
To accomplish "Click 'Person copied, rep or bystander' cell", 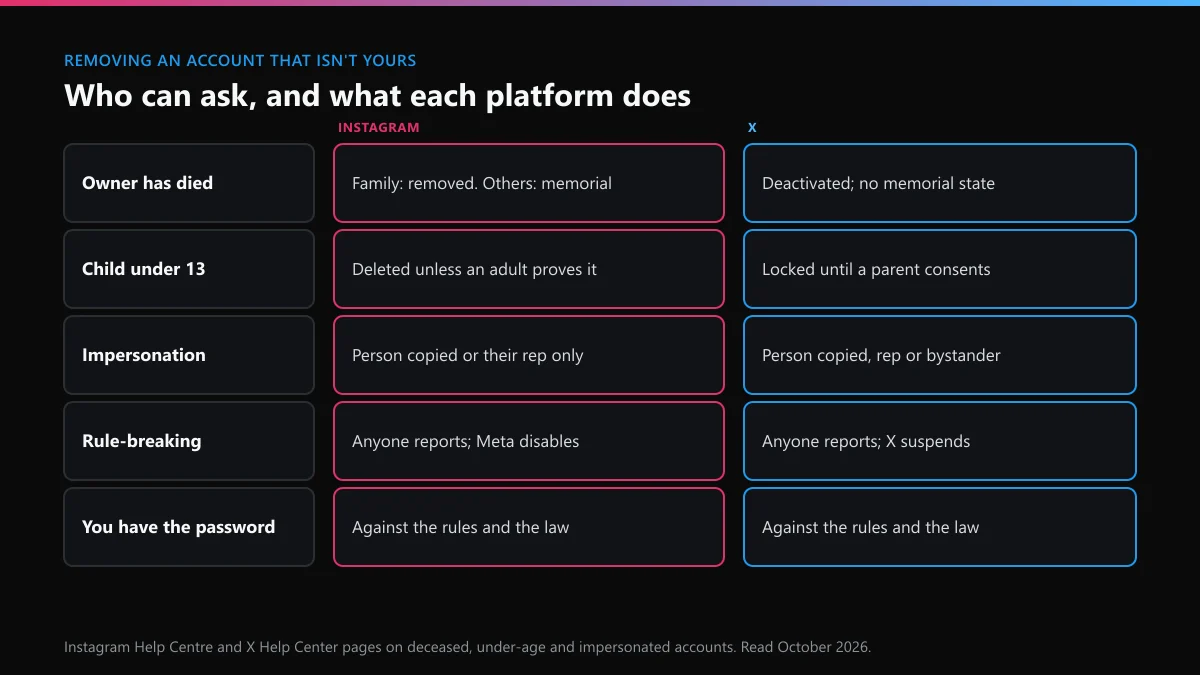I will click(940, 355).
